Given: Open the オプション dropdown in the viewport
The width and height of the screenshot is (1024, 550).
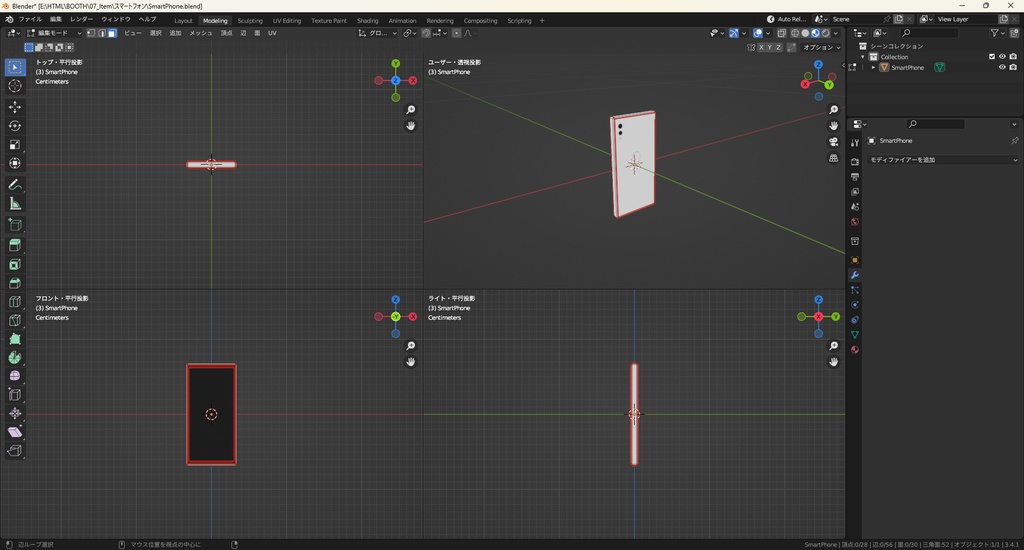Looking at the screenshot, I should (820, 47).
